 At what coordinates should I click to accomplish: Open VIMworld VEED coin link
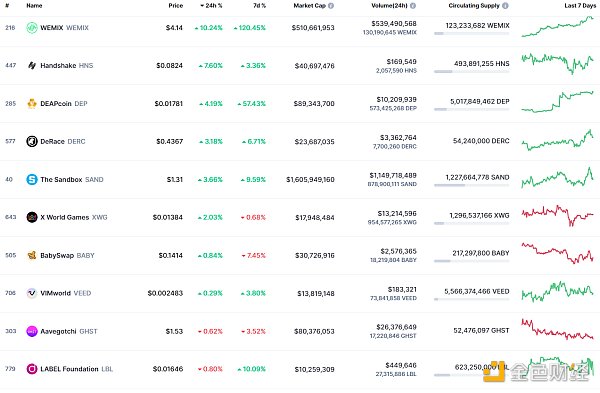pos(66,293)
